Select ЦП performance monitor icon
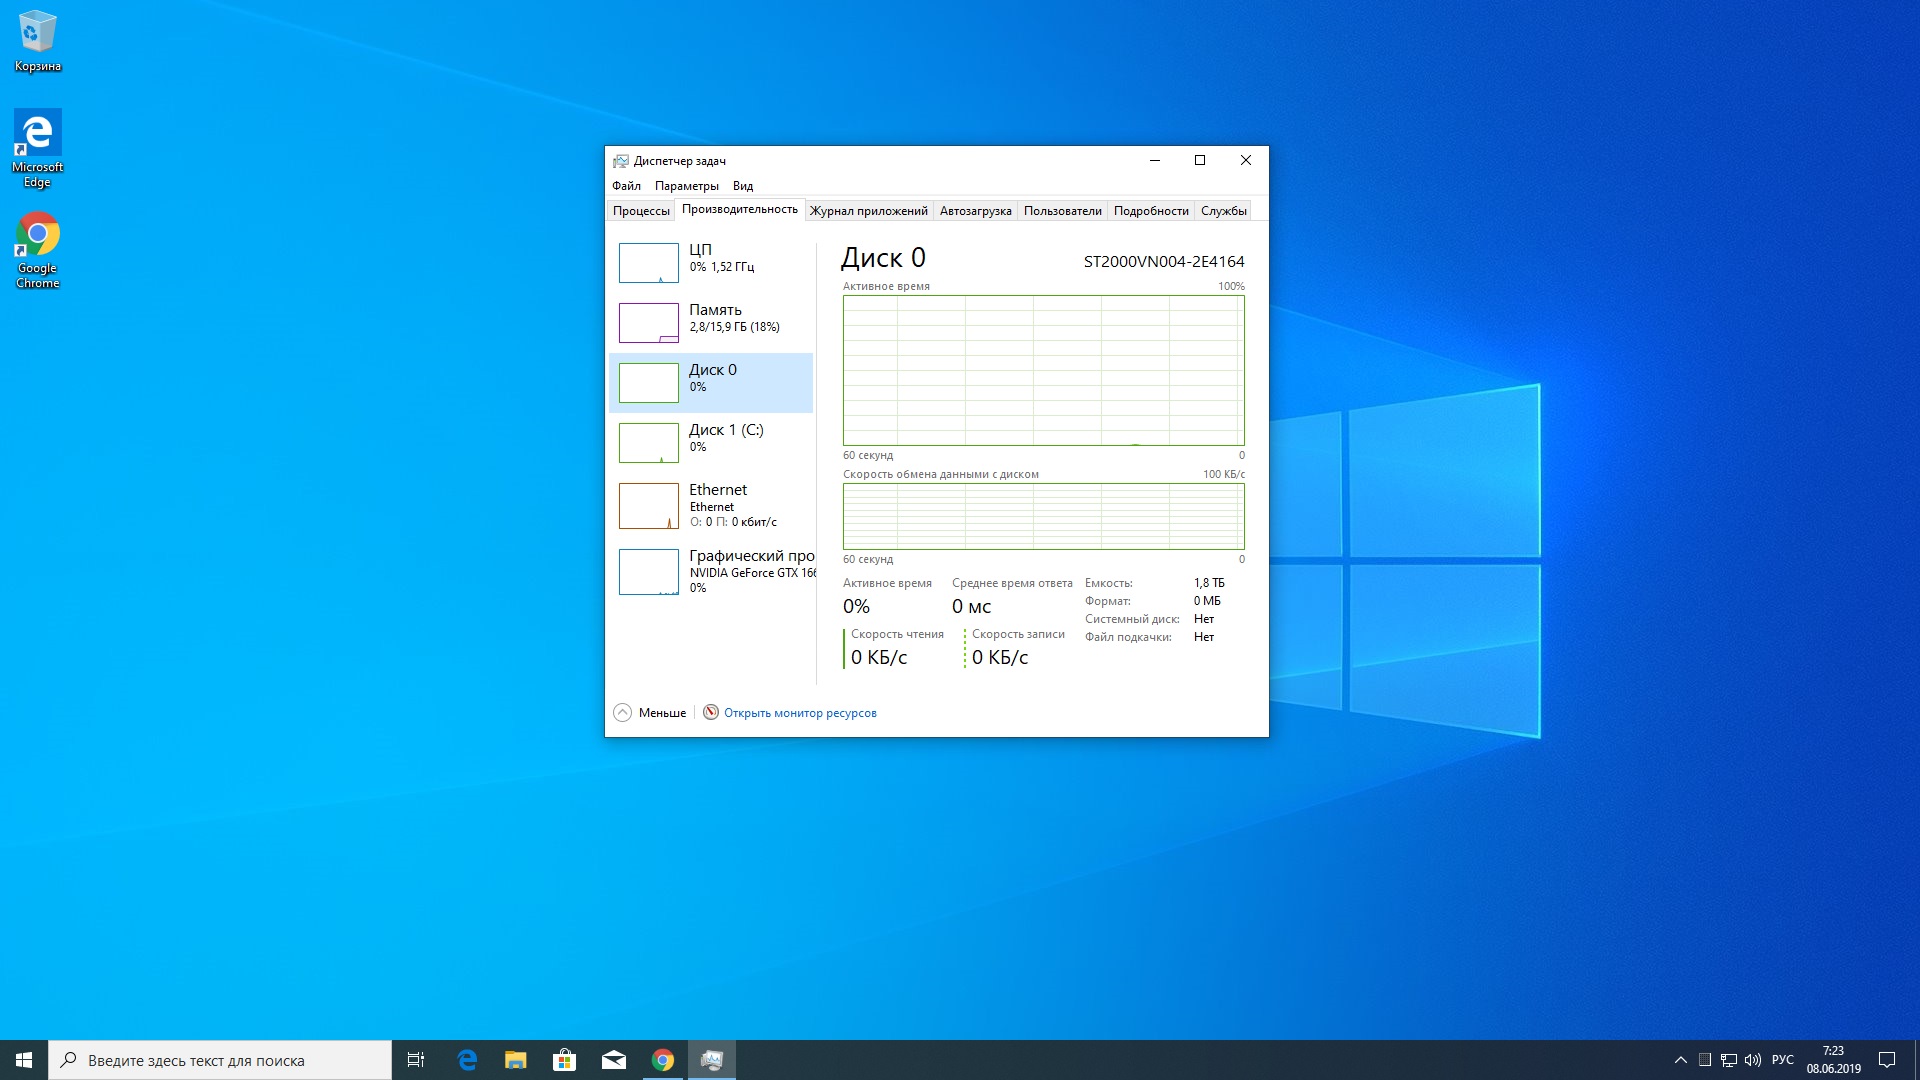 (645, 262)
